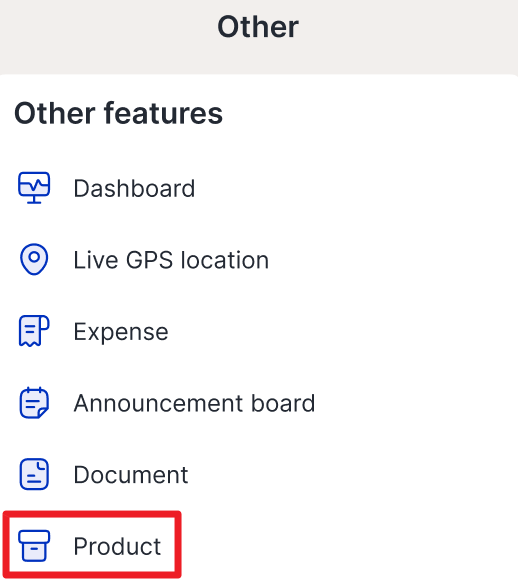
Task: Click the "Product" label text
Action: pyautogui.click(x=117, y=546)
